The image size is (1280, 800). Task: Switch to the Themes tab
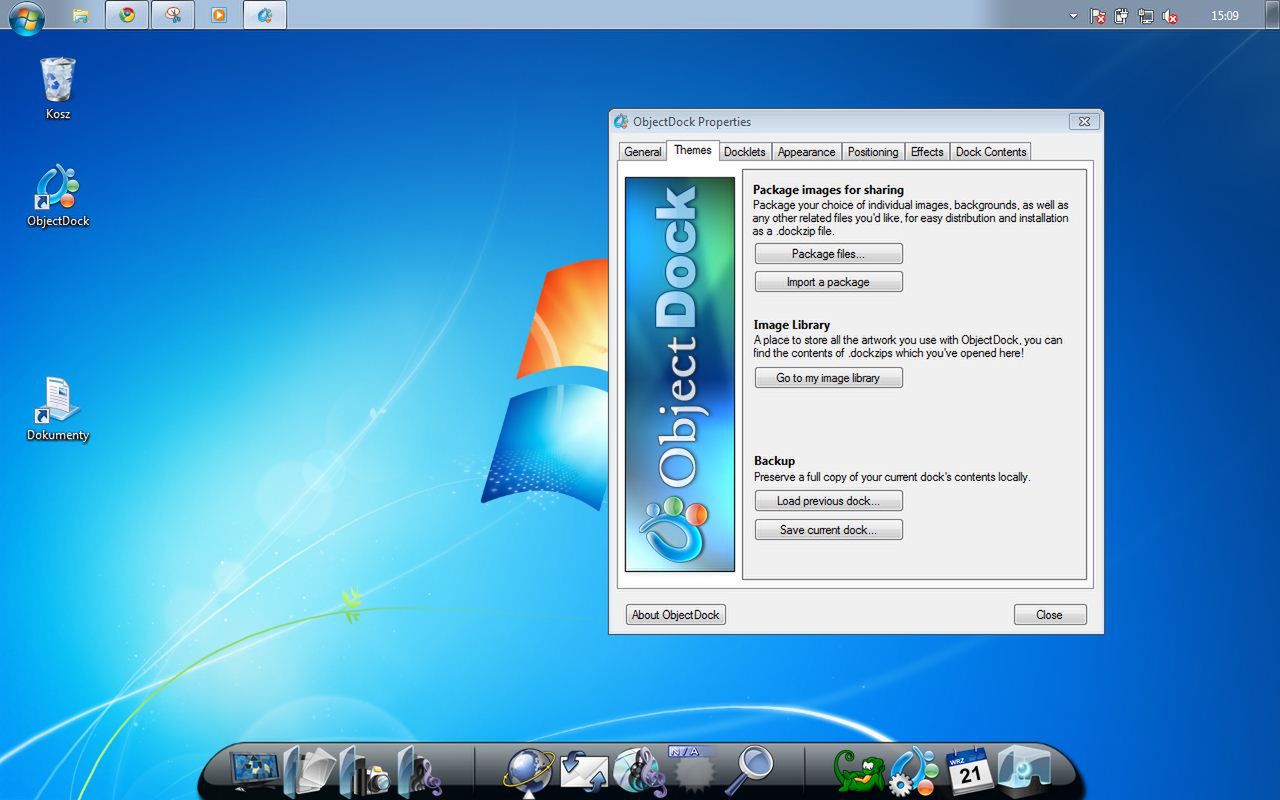click(x=692, y=150)
